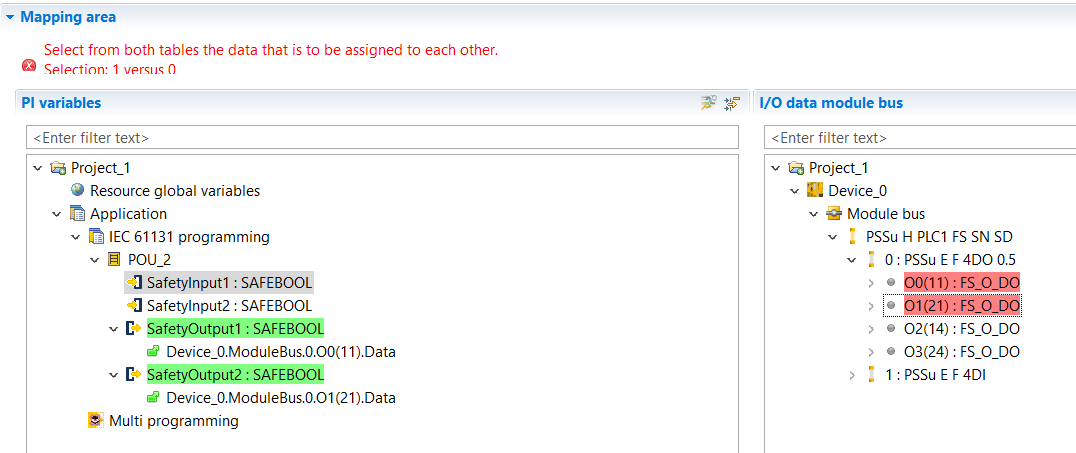Screen dimensions: 1076x453
Task: Click the red error icon beside the message
Action: pyautogui.click(x=29, y=65)
